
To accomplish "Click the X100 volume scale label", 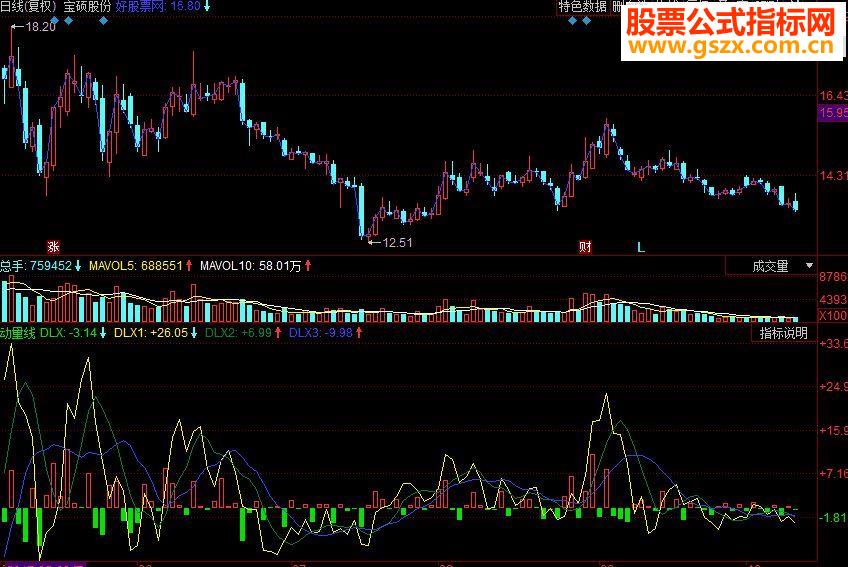I will 833,315.
